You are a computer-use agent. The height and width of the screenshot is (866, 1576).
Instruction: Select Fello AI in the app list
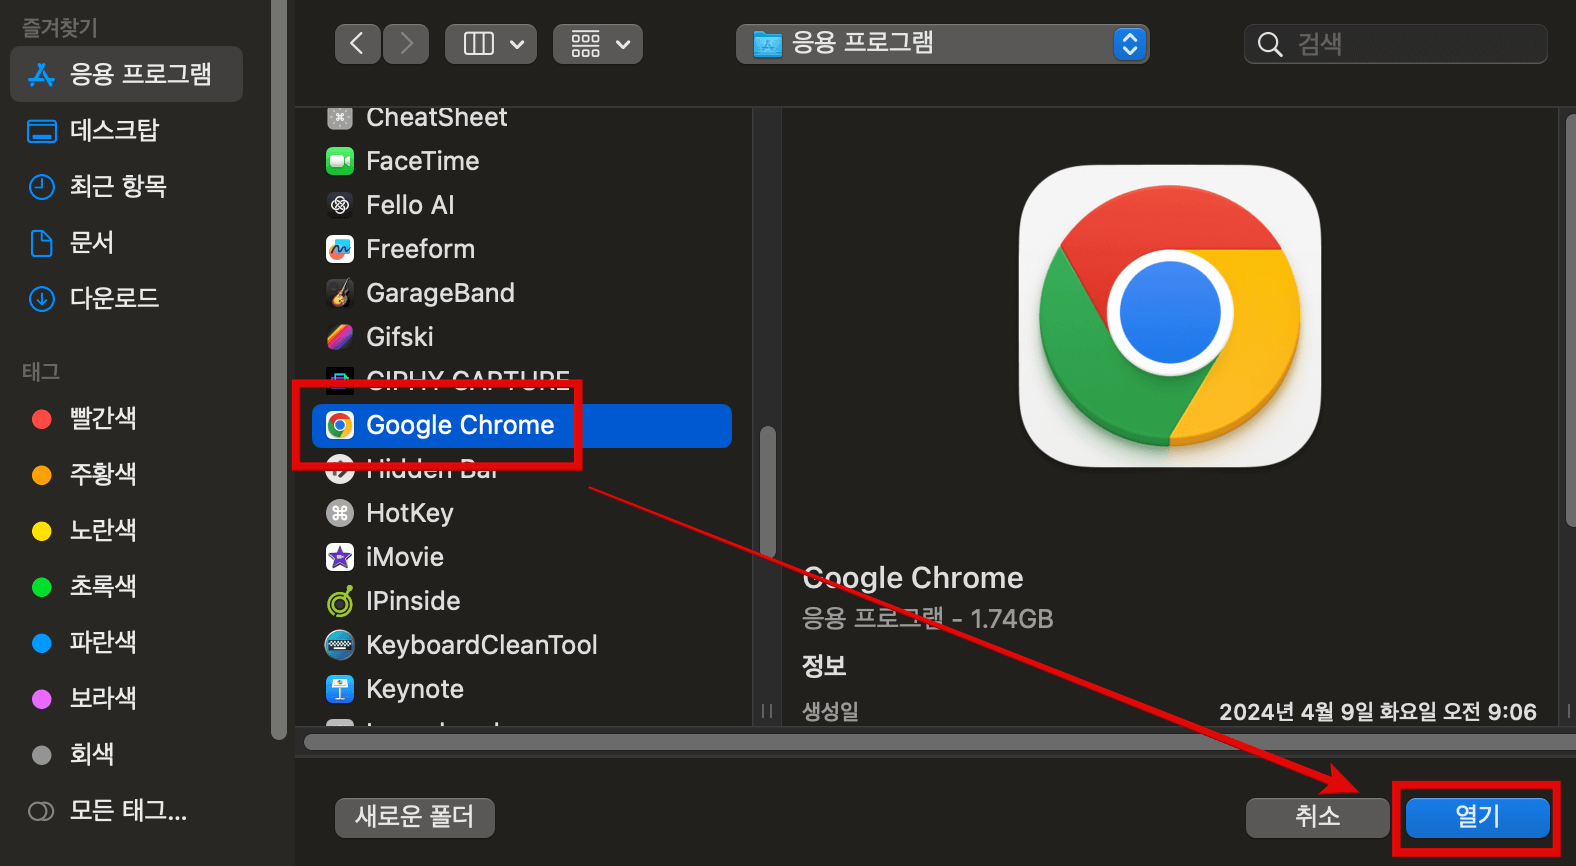tap(522, 205)
